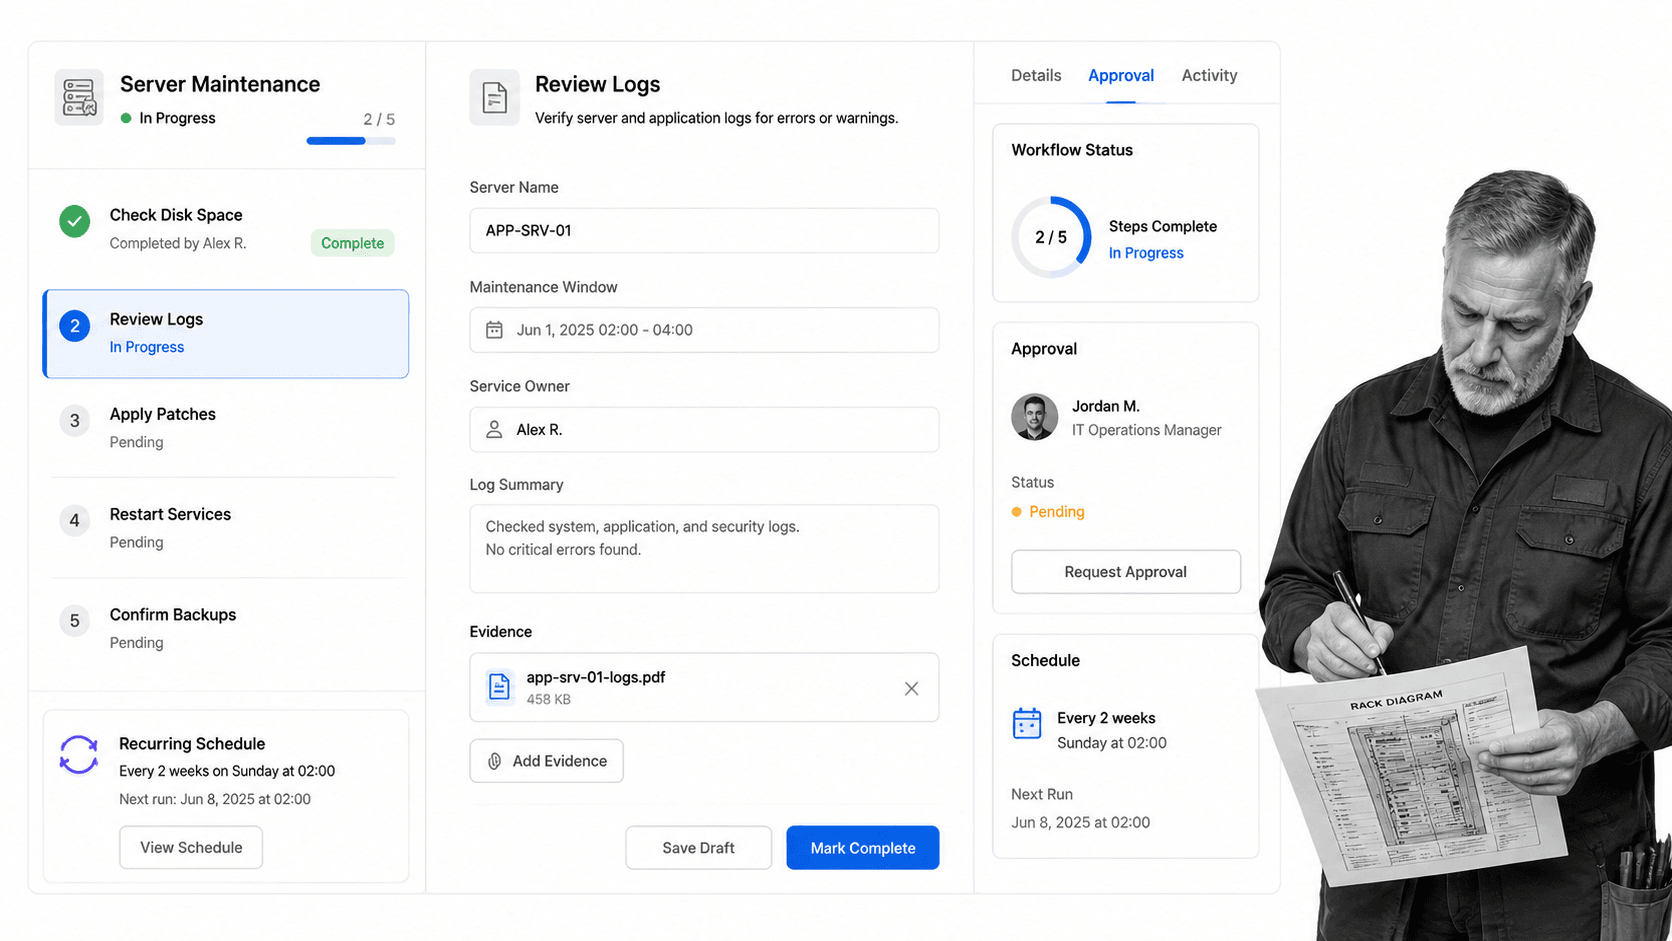Click the Pending approval status text
This screenshot has height=941, width=1672.
pyautogui.click(x=1057, y=512)
